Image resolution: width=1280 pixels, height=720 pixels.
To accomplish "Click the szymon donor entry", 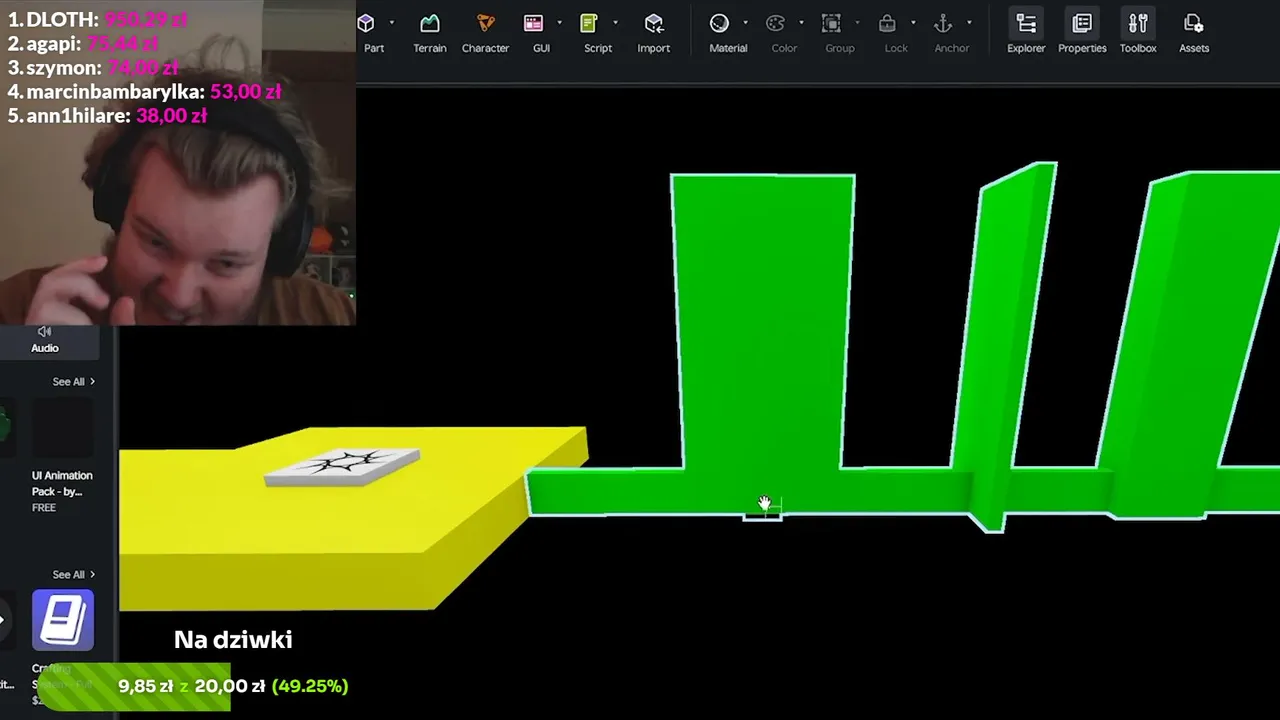I will point(93,67).
